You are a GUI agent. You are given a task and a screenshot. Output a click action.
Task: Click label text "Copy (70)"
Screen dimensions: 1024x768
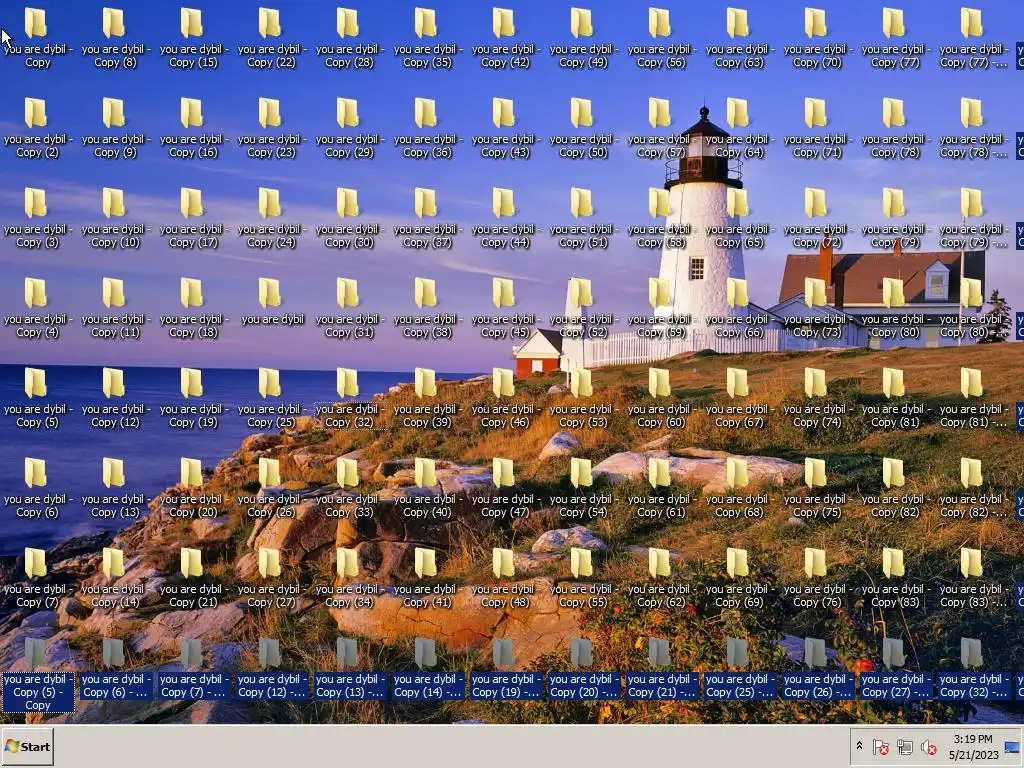pos(817,63)
